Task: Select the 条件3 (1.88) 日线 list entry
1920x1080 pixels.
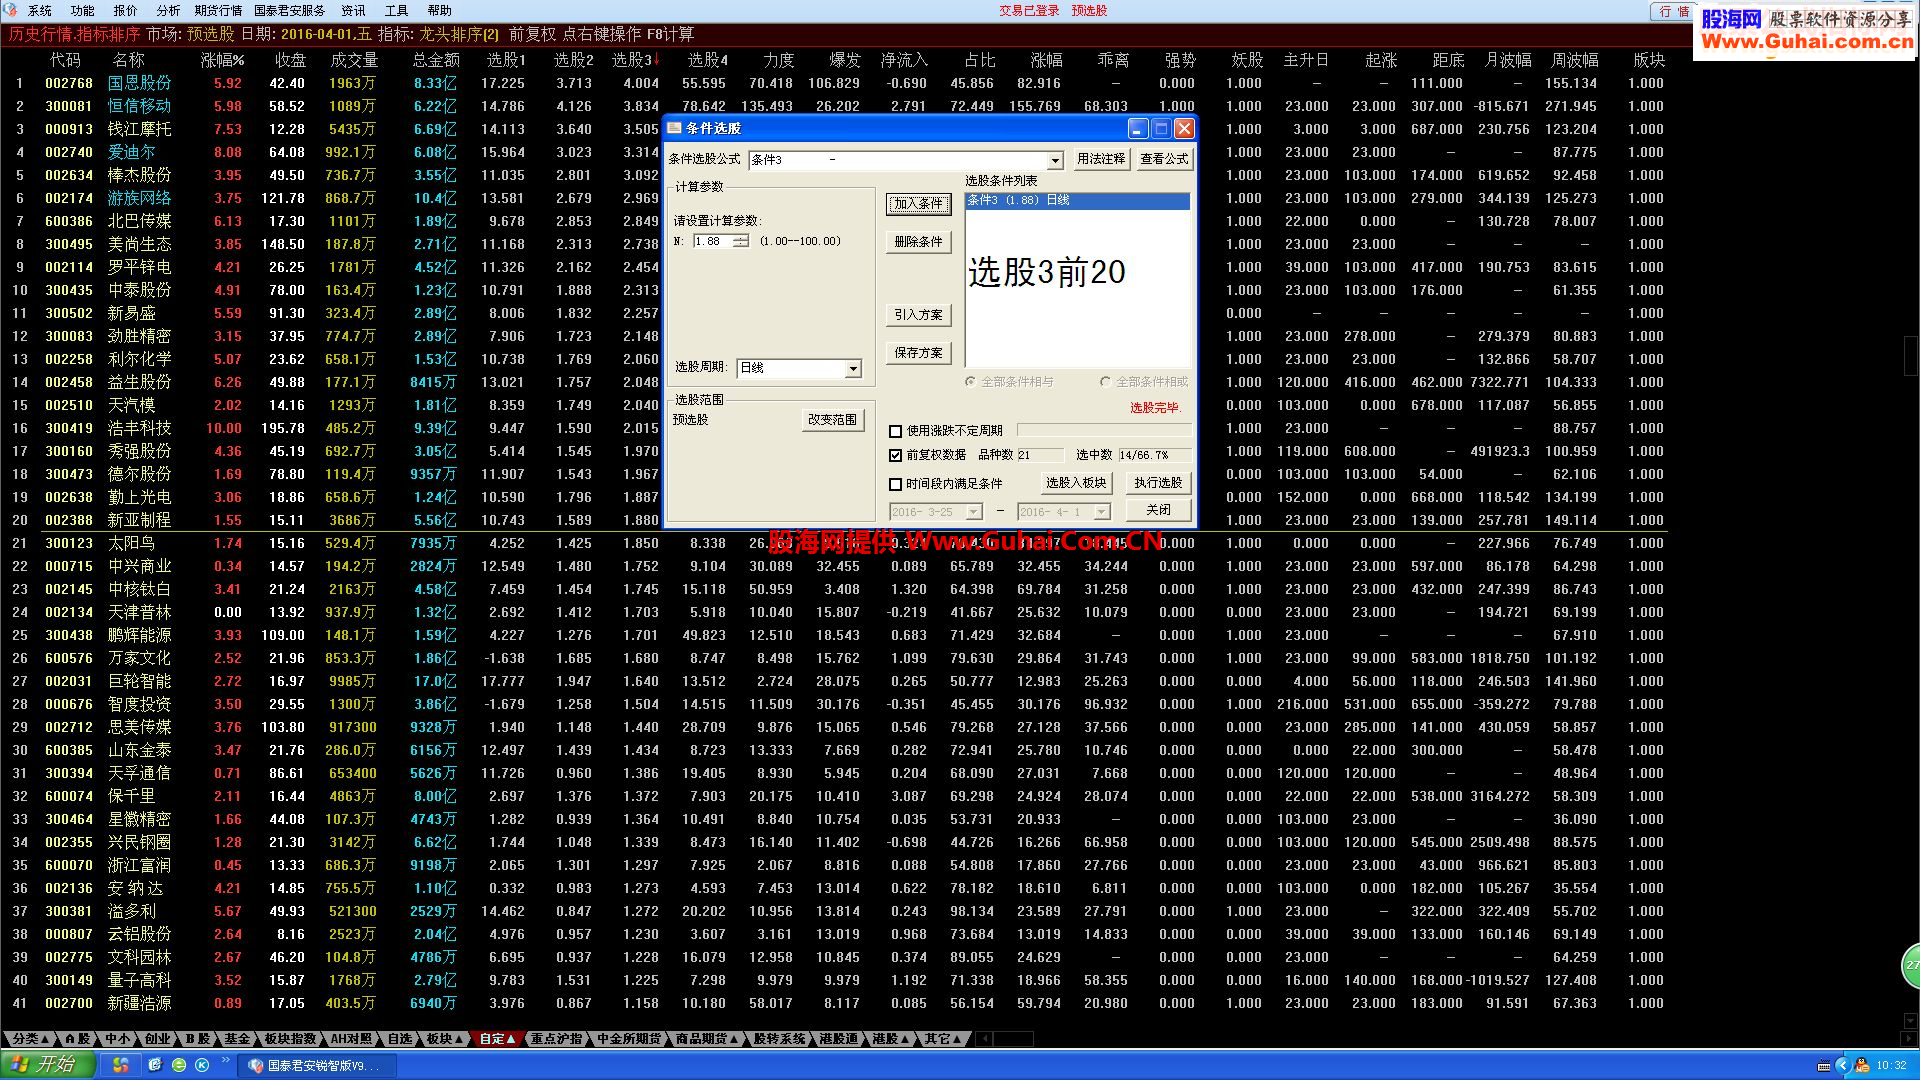Action: 1077,201
